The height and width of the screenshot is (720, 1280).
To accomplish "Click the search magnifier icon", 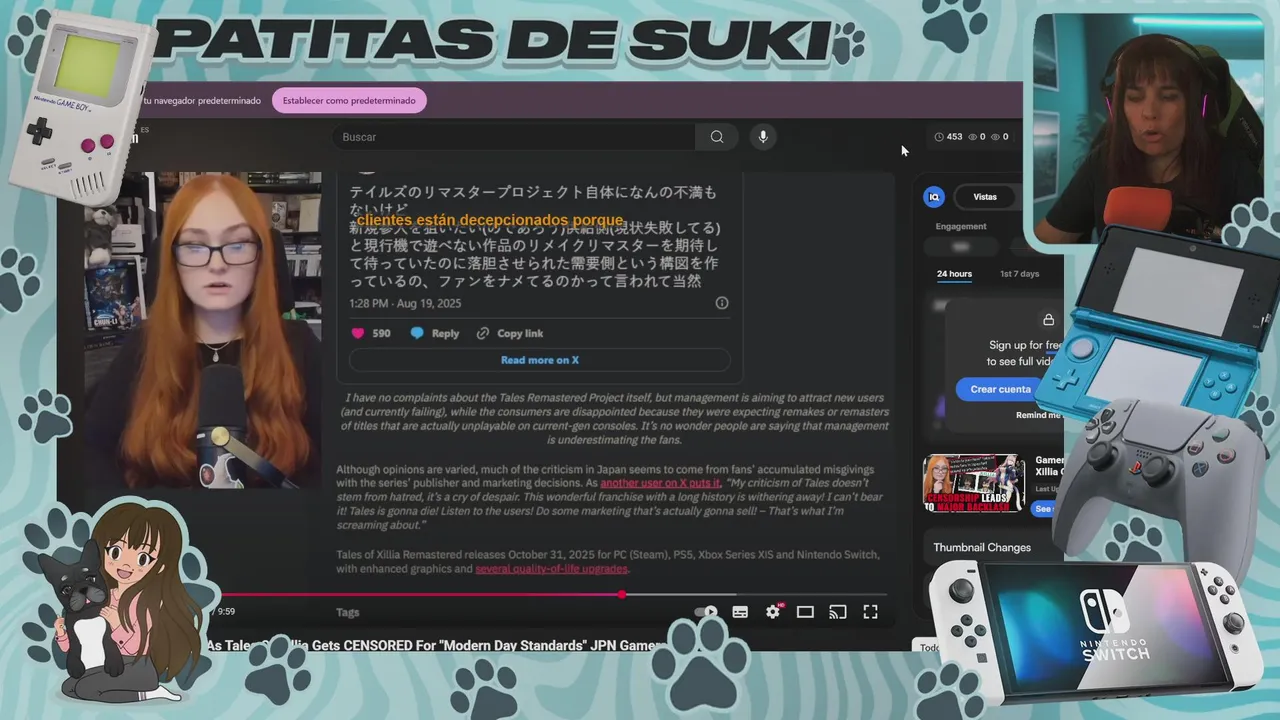I will (717, 137).
